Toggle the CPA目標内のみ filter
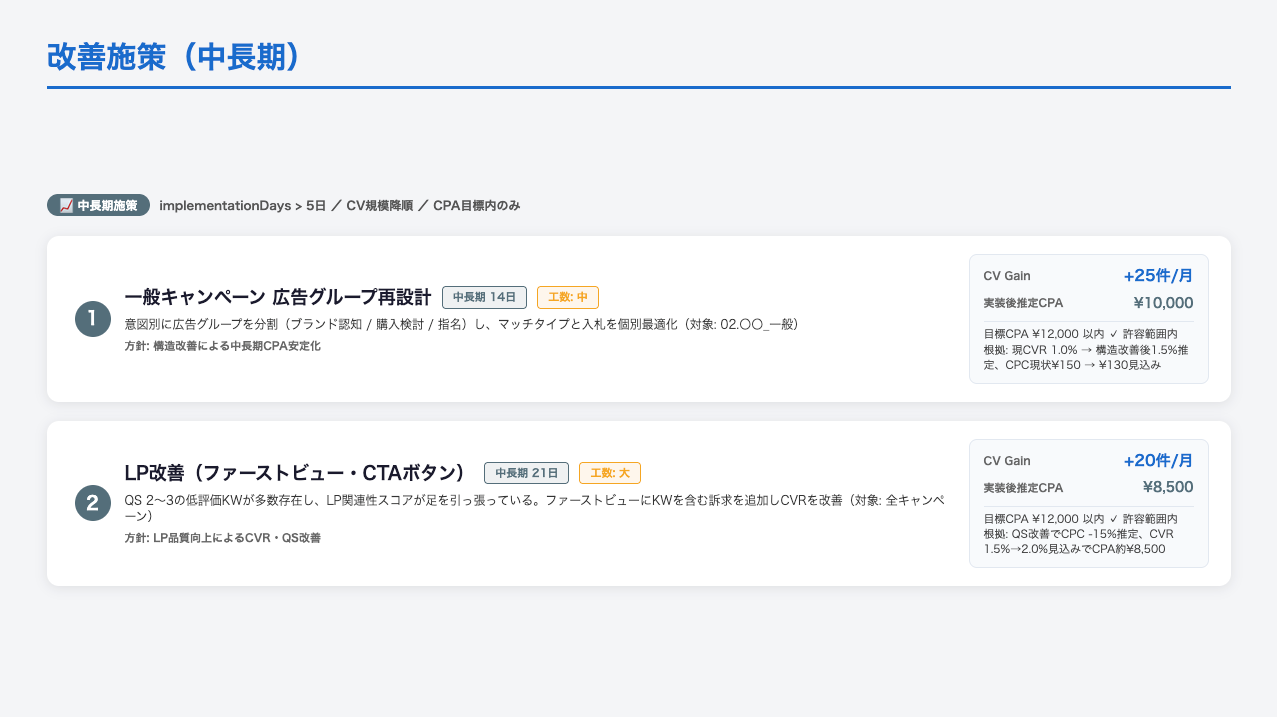 pos(479,205)
